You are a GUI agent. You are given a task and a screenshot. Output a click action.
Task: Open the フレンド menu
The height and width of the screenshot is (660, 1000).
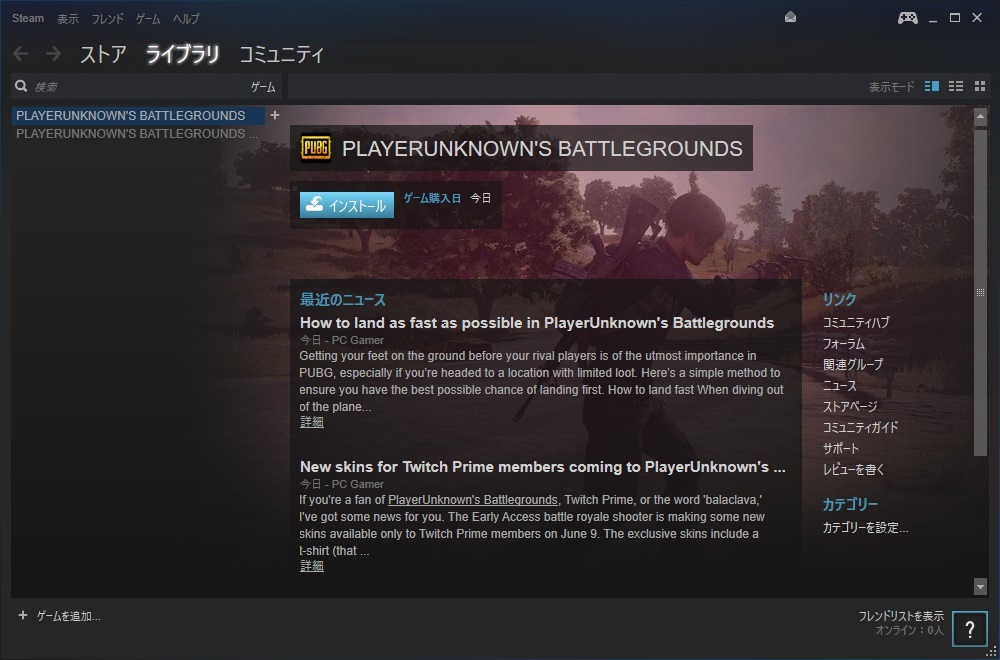click(107, 18)
